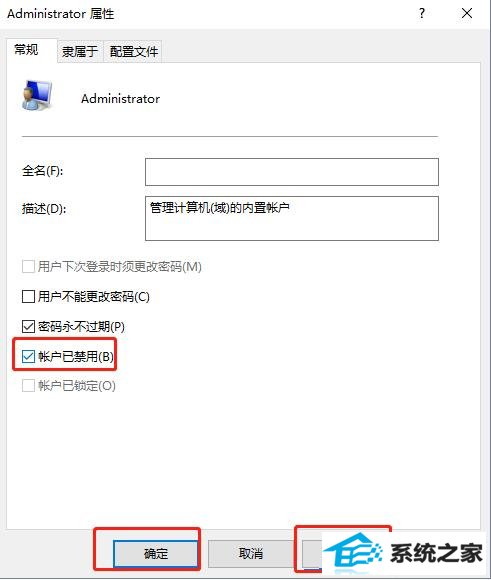Click the help question mark button
The height and width of the screenshot is (580, 491).
pyautogui.click(x=422, y=14)
